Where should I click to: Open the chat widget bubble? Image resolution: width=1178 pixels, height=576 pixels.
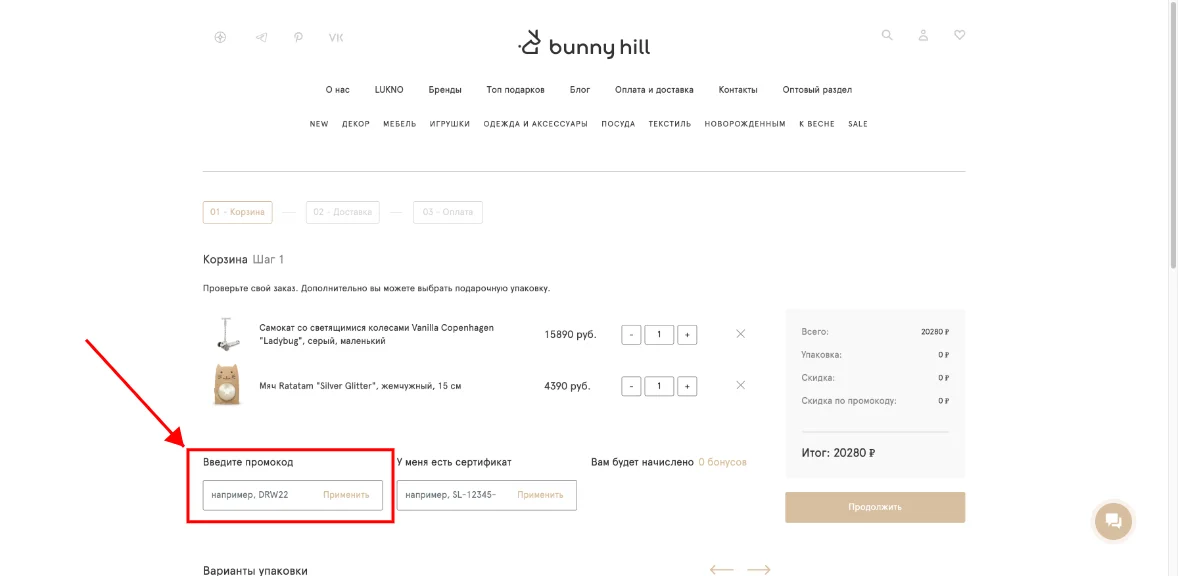pyautogui.click(x=1112, y=521)
